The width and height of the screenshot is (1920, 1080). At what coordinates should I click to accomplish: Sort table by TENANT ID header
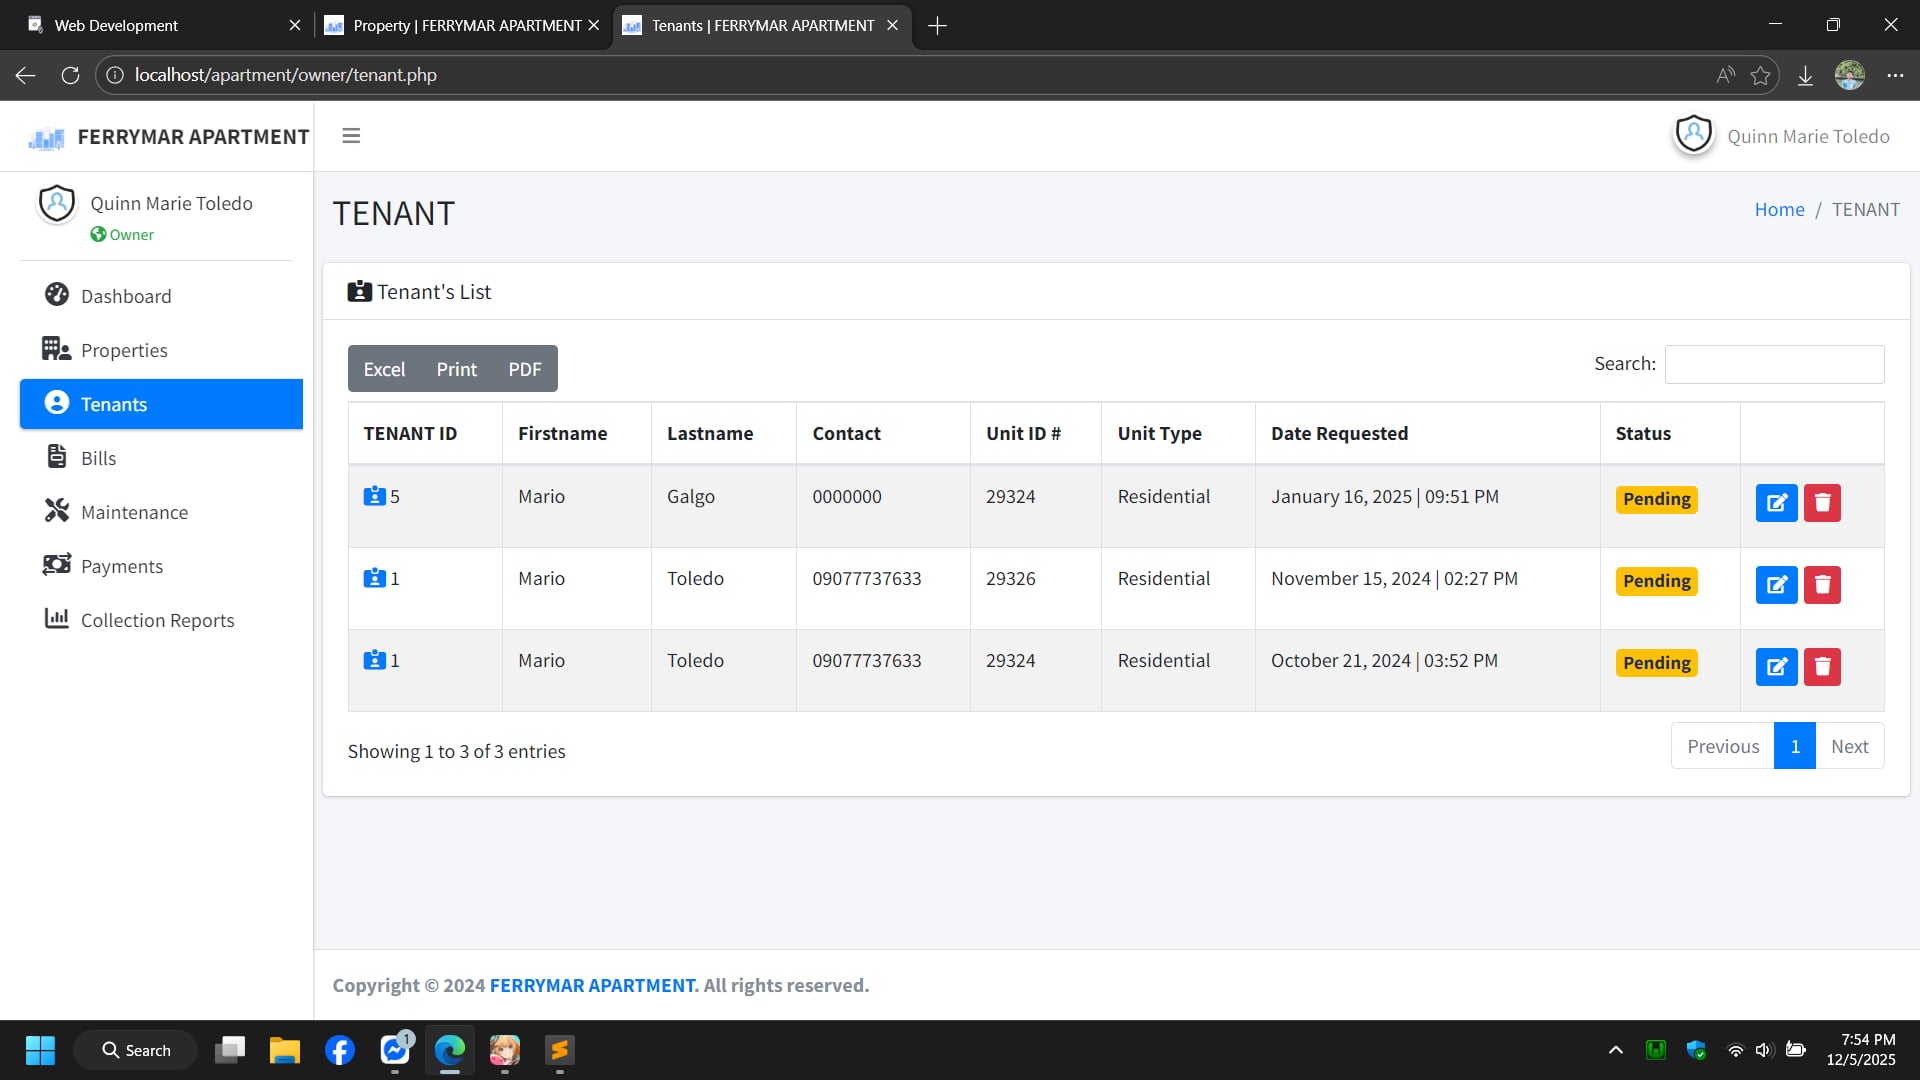410,433
